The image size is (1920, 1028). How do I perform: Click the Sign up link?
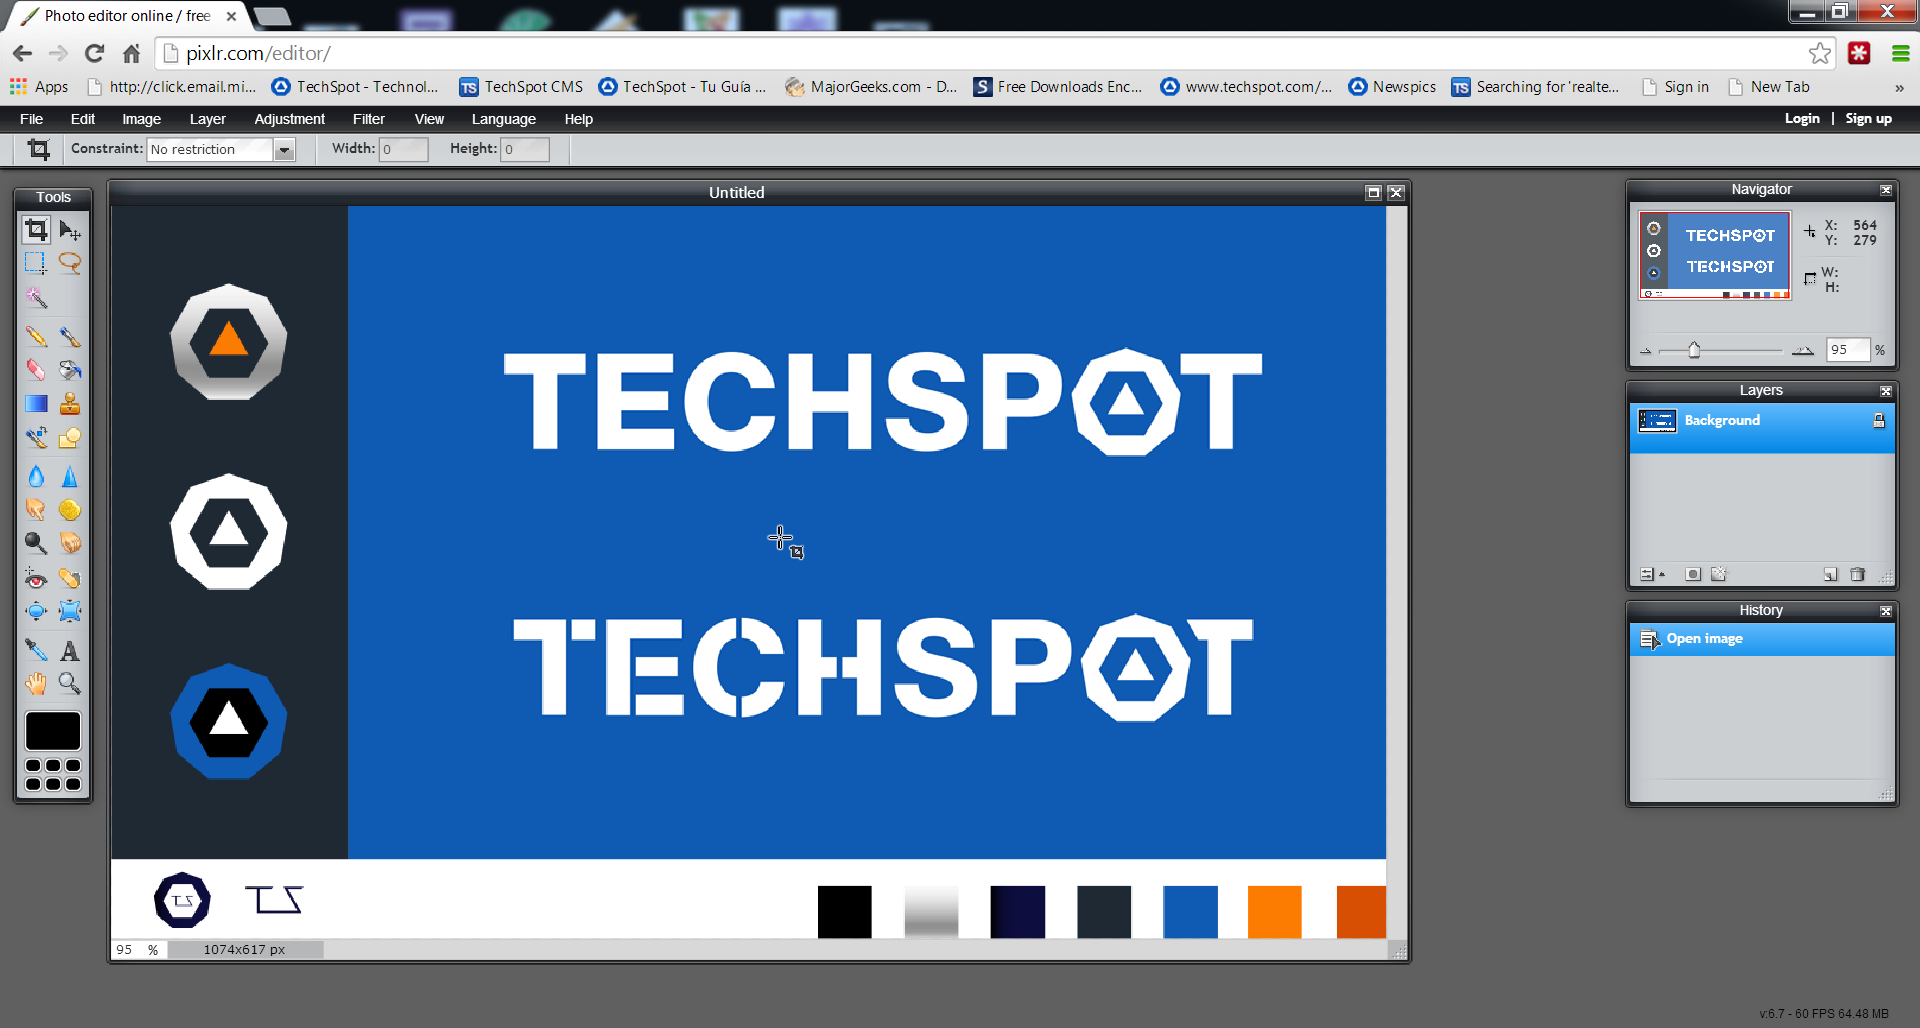[1868, 119]
